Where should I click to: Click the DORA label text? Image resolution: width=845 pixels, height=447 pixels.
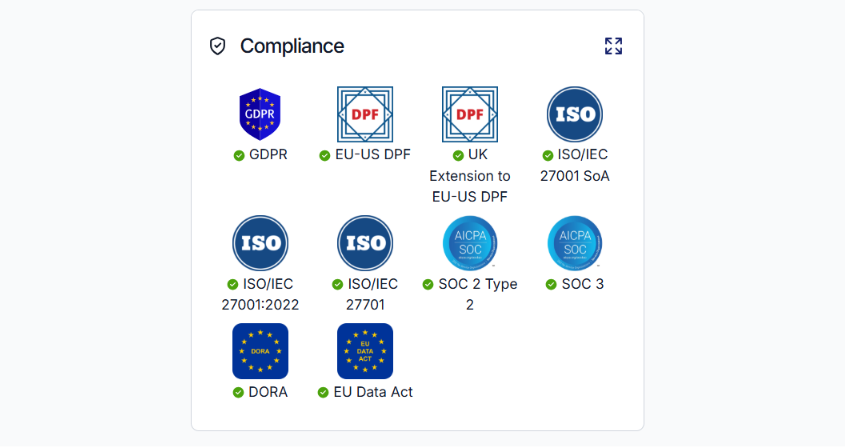click(x=268, y=392)
